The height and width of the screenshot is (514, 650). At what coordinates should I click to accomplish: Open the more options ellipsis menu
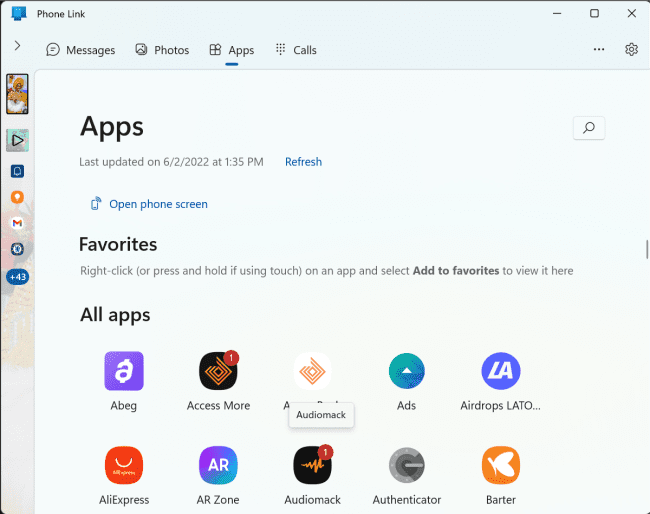[x=599, y=49]
